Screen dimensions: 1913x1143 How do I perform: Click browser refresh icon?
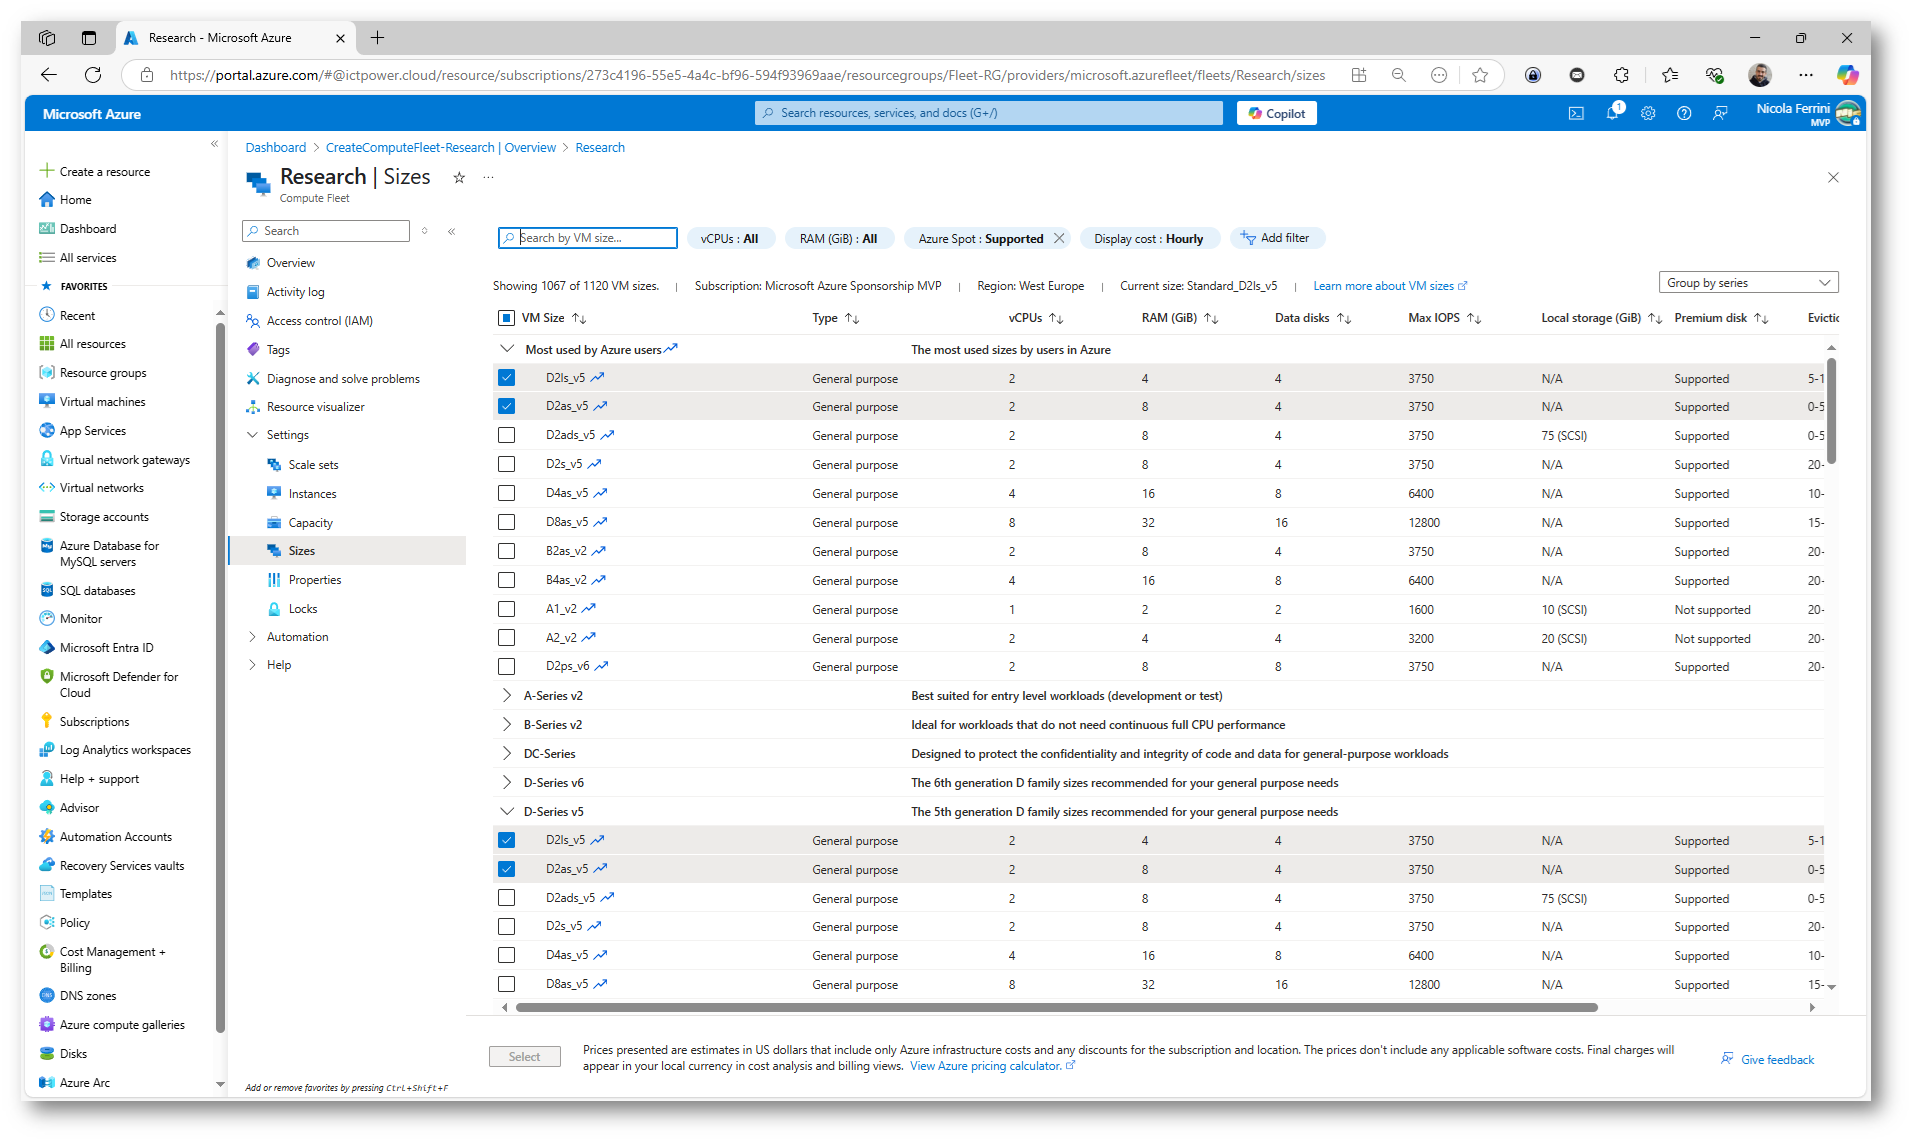coord(93,75)
